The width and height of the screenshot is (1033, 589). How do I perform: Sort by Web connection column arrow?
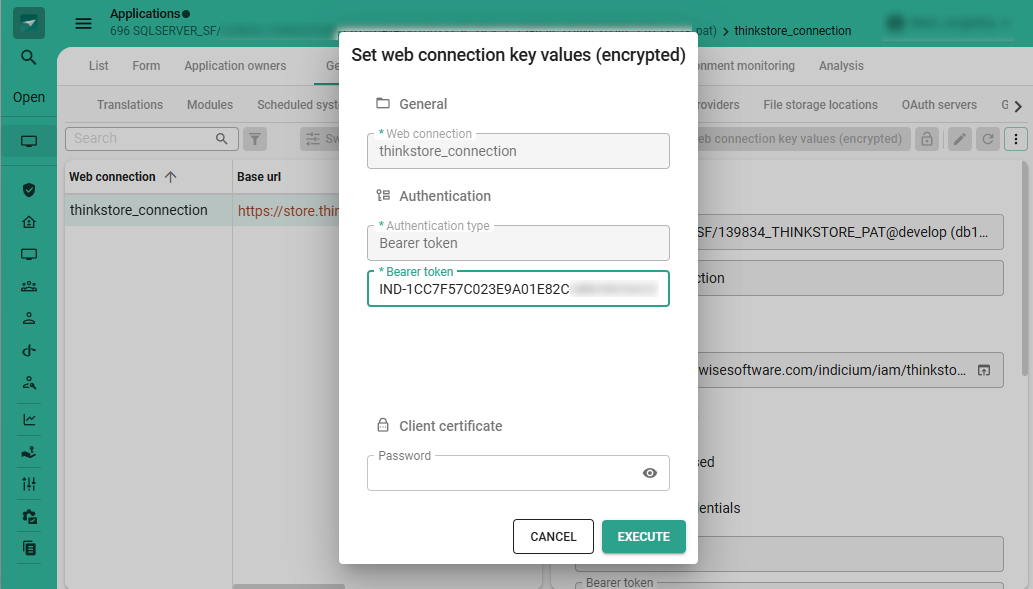point(170,177)
